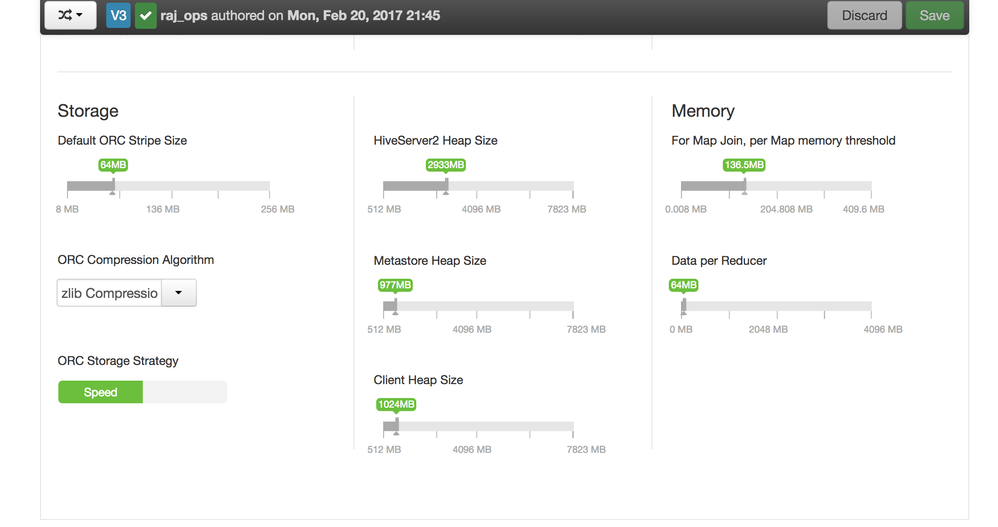Save the Hive configuration
Image resolution: width=998 pixels, height=527 pixels.
point(934,16)
